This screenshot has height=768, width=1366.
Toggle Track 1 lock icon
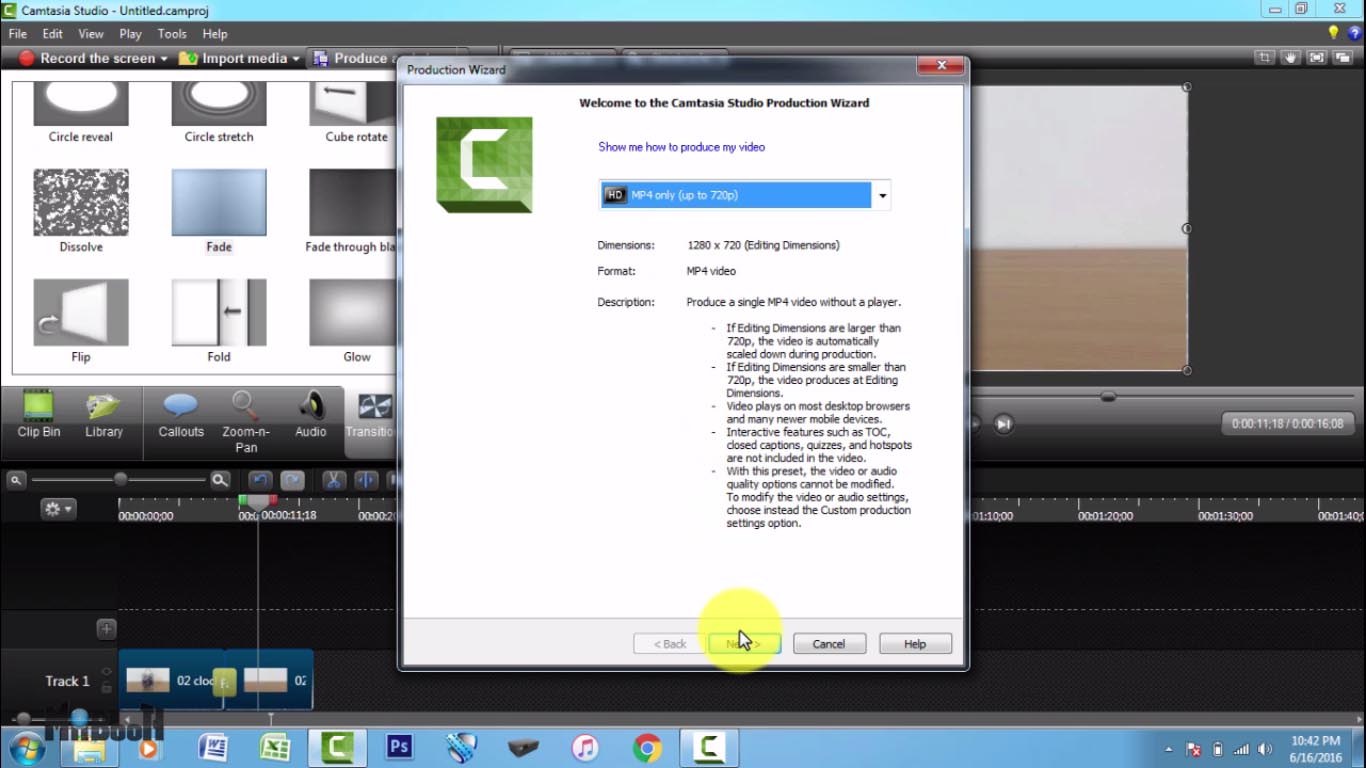107,689
